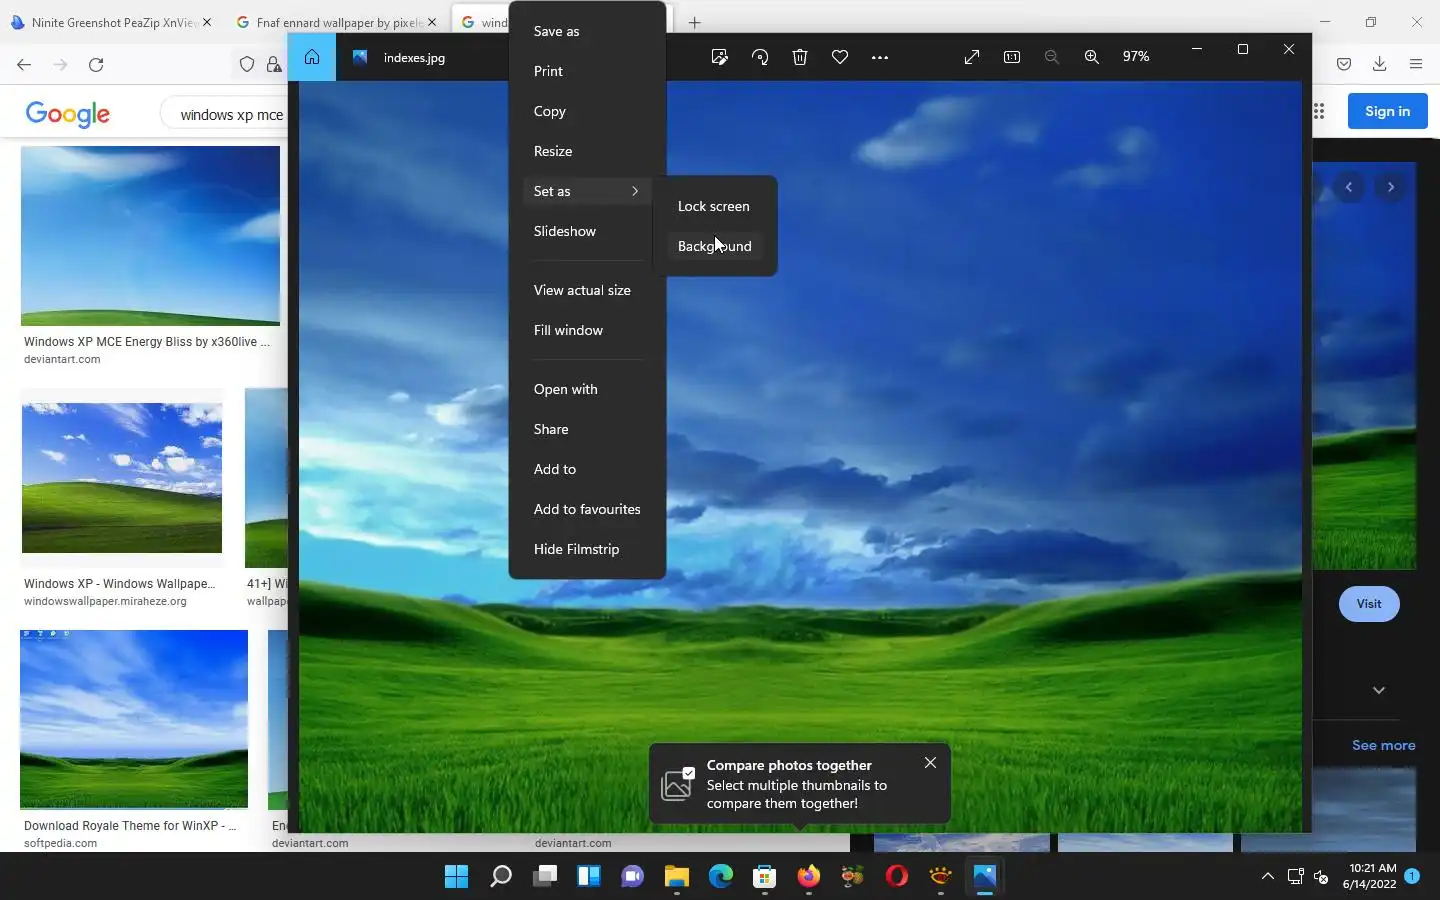Open the three-dot See more menu
1440x900 pixels.
880,57
